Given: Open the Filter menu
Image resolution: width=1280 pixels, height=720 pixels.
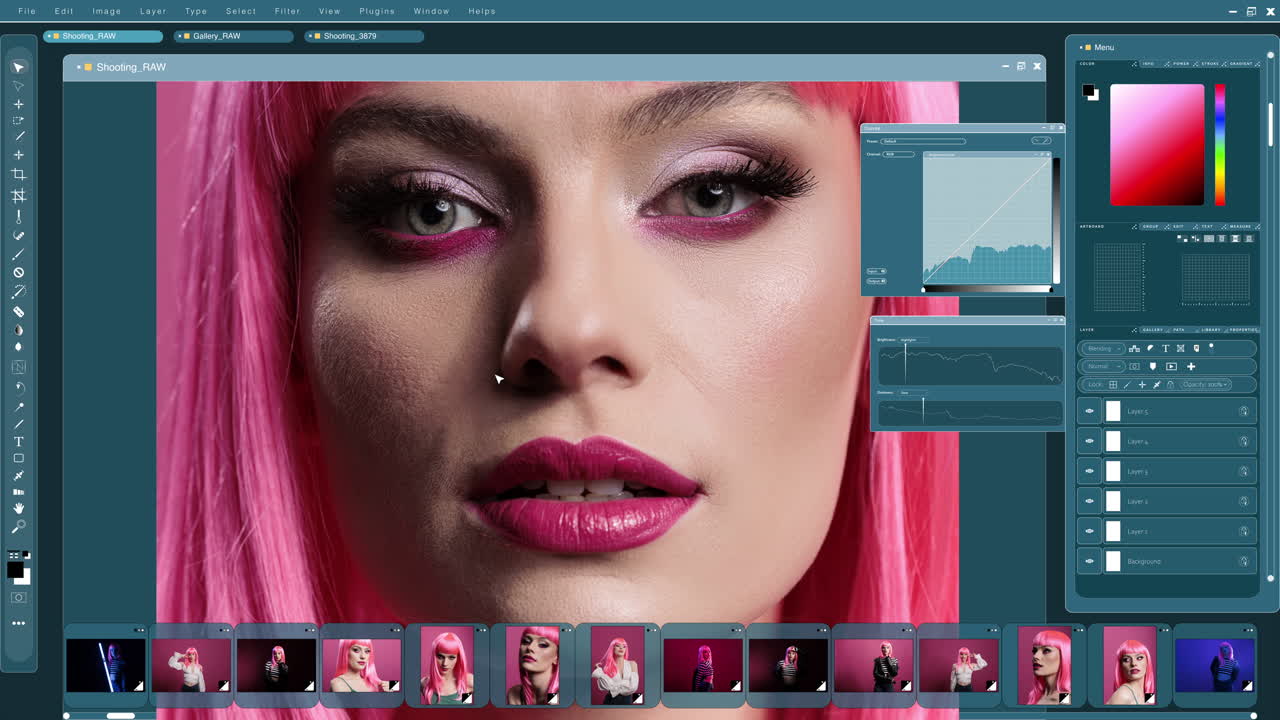Looking at the screenshot, I should pyautogui.click(x=287, y=11).
